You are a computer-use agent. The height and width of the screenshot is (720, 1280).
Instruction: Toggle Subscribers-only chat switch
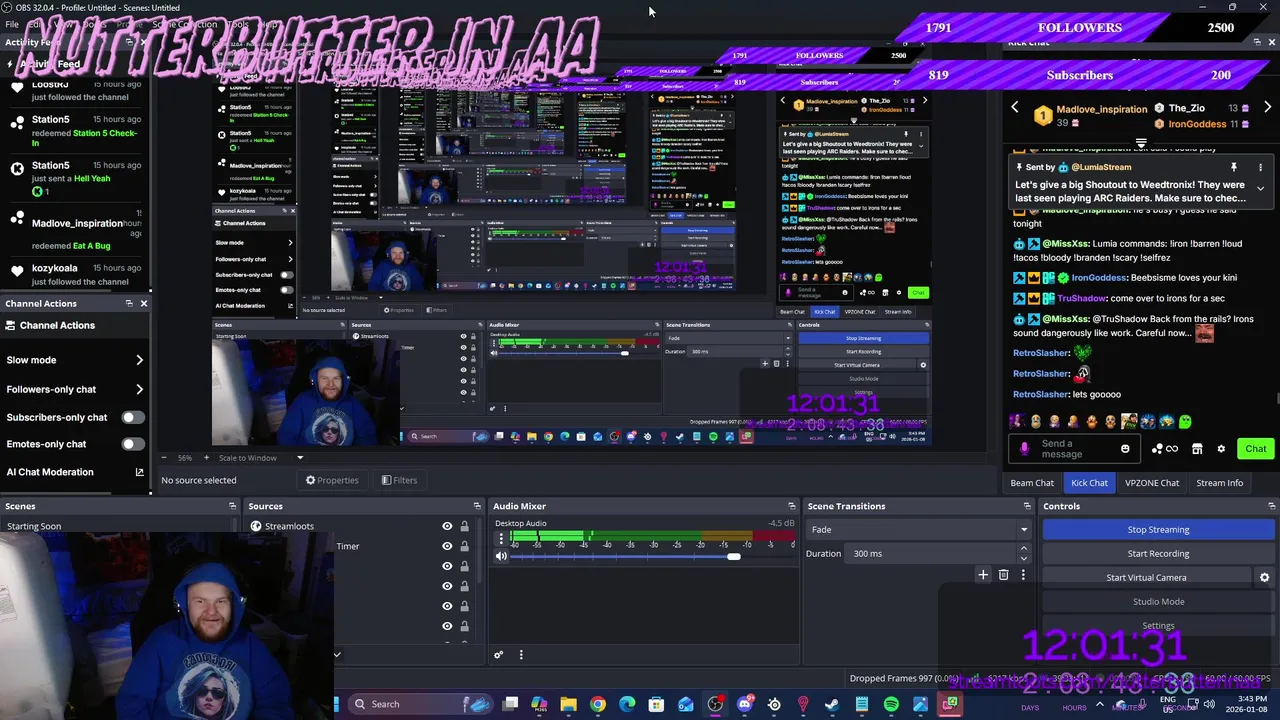(x=132, y=417)
